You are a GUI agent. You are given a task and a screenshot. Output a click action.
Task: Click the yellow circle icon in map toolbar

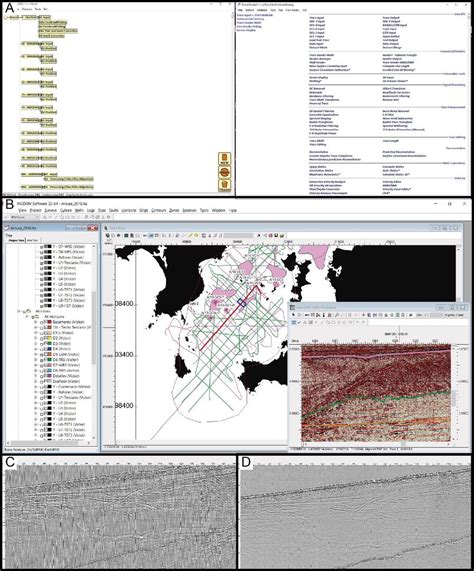[x=196, y=236]
